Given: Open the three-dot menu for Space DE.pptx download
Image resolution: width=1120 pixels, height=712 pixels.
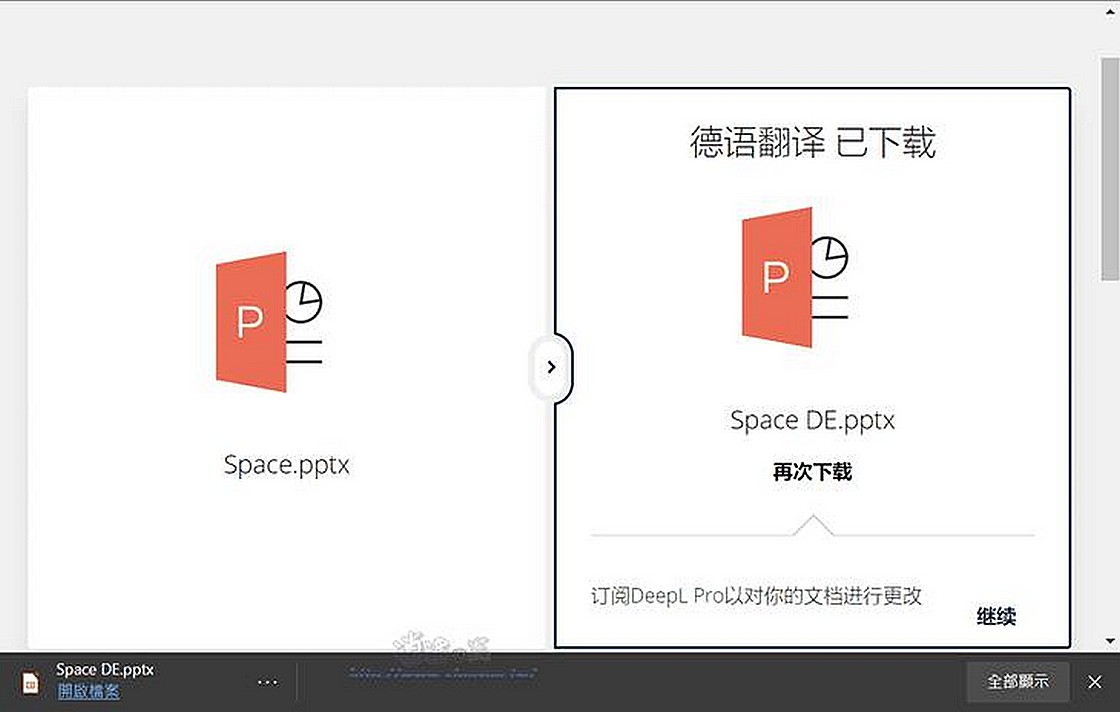Looking at the screenshot, I should click(267, 682).
